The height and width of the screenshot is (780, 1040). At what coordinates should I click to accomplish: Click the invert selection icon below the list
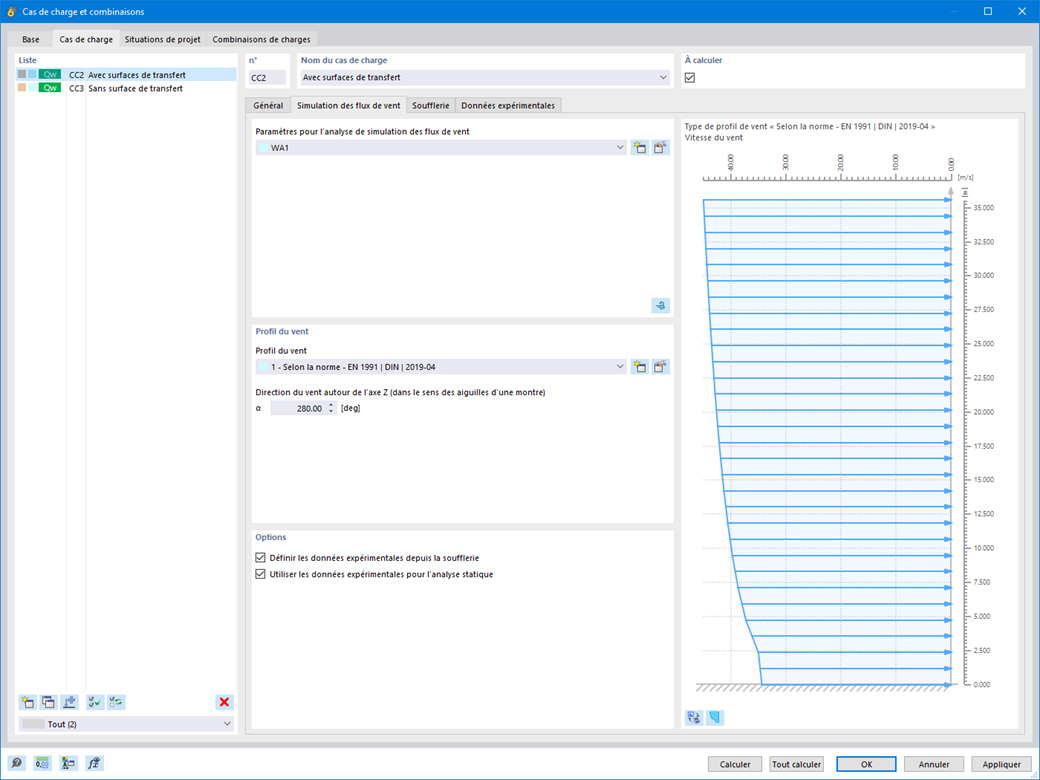tap(116, 702)
